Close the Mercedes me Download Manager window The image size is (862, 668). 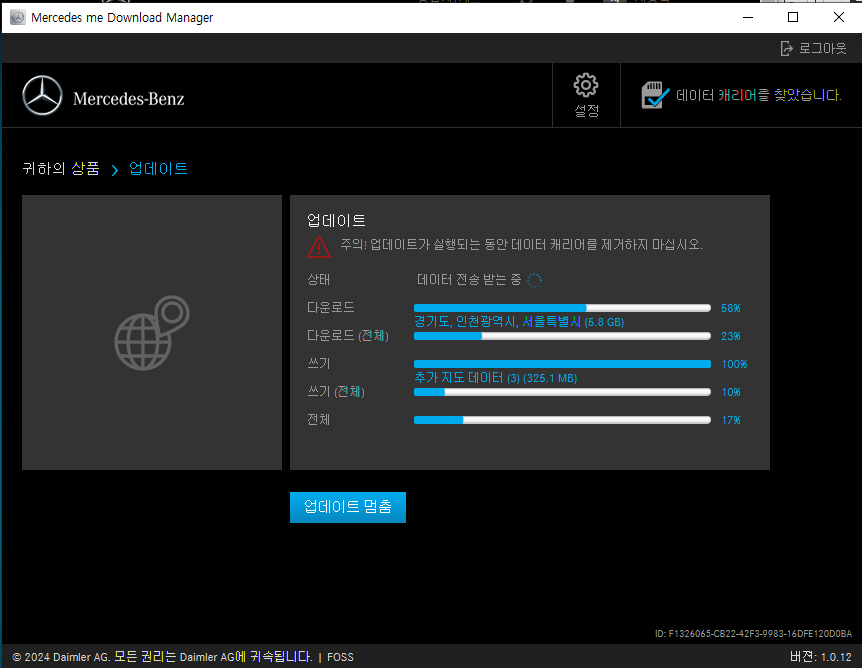(839, 18)
